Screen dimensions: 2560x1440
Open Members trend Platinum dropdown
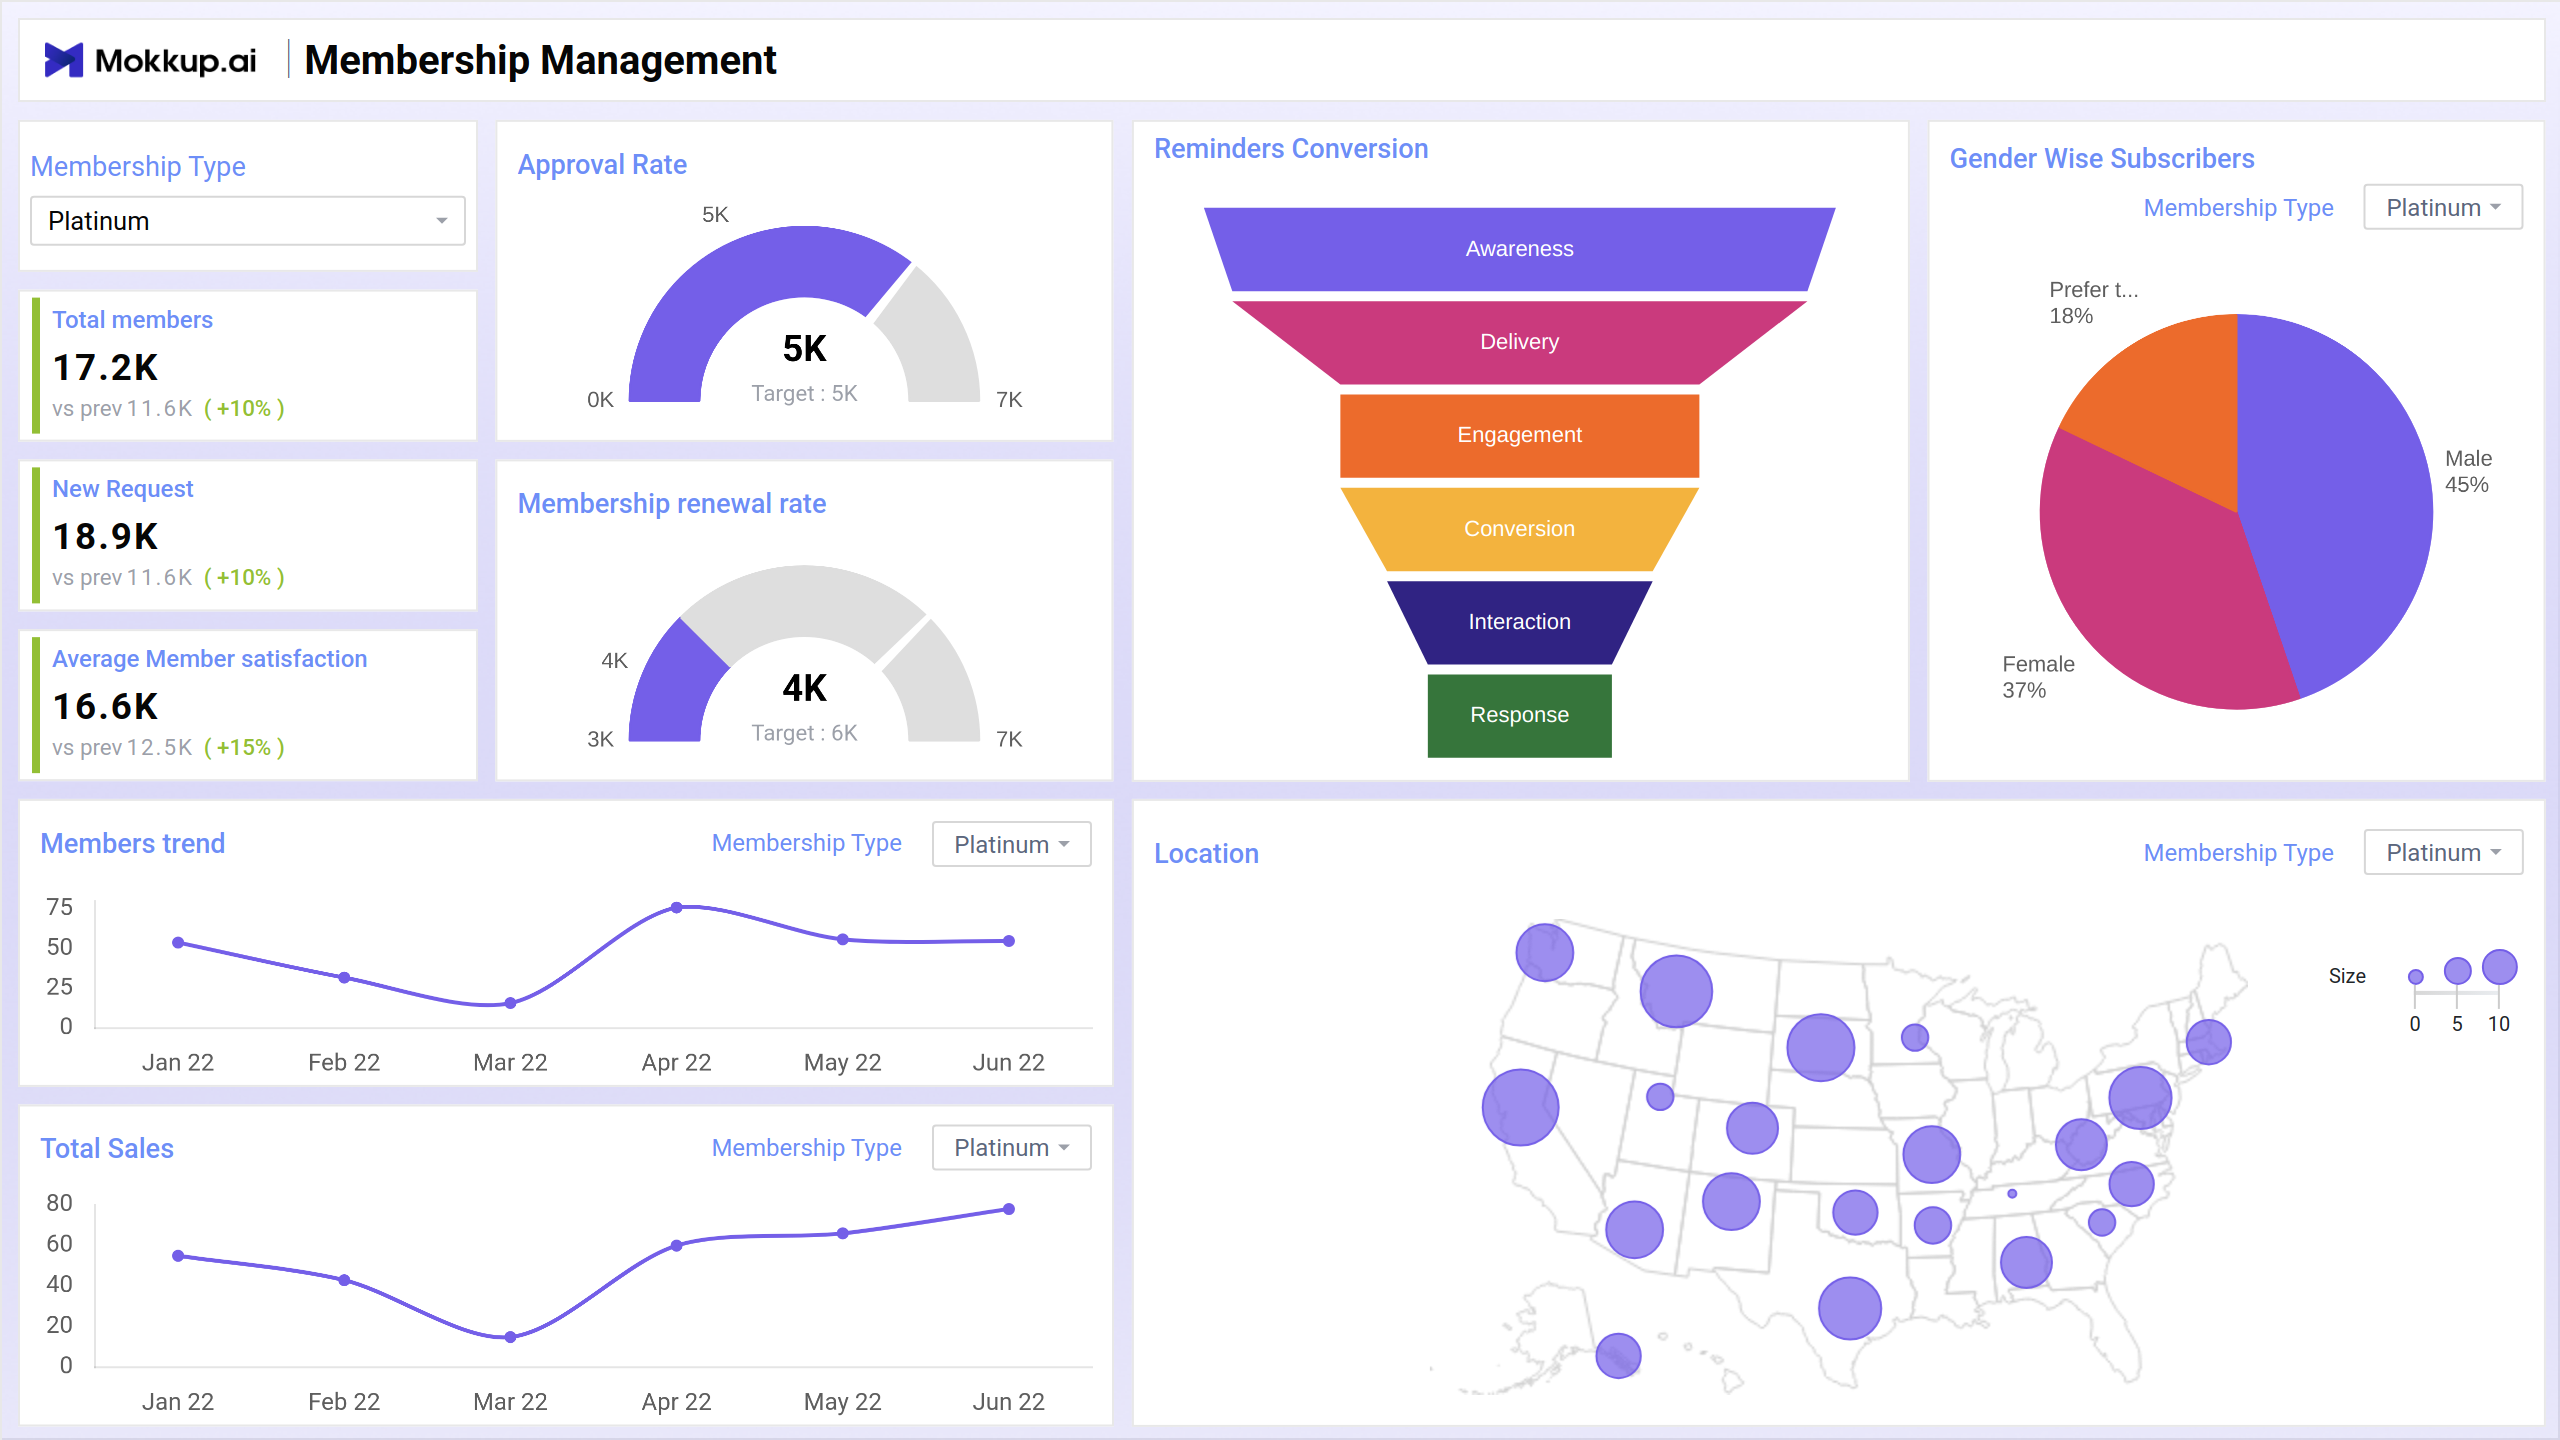coord(1011,844)
